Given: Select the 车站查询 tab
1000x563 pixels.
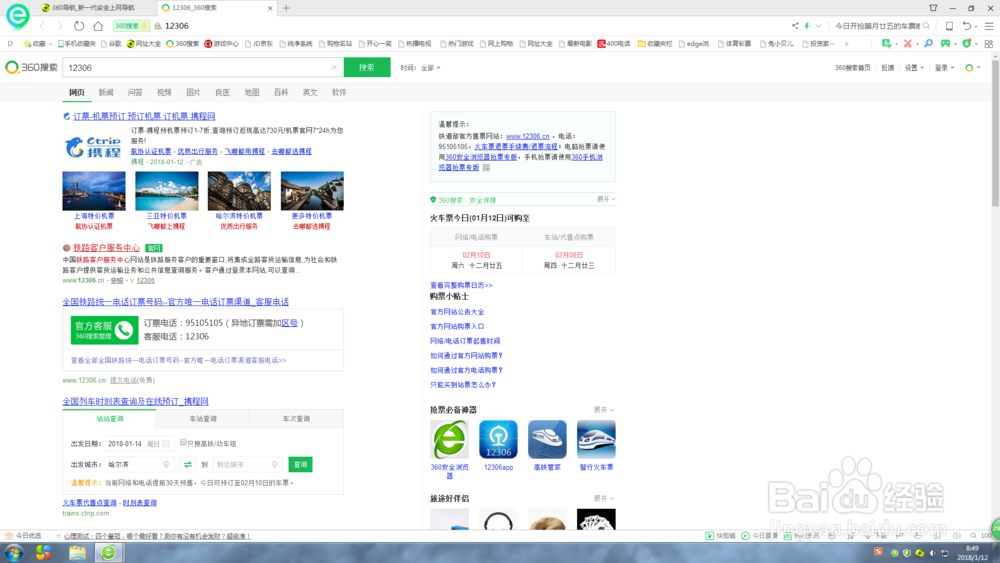Looking at the screenshot, I should 203,419.
